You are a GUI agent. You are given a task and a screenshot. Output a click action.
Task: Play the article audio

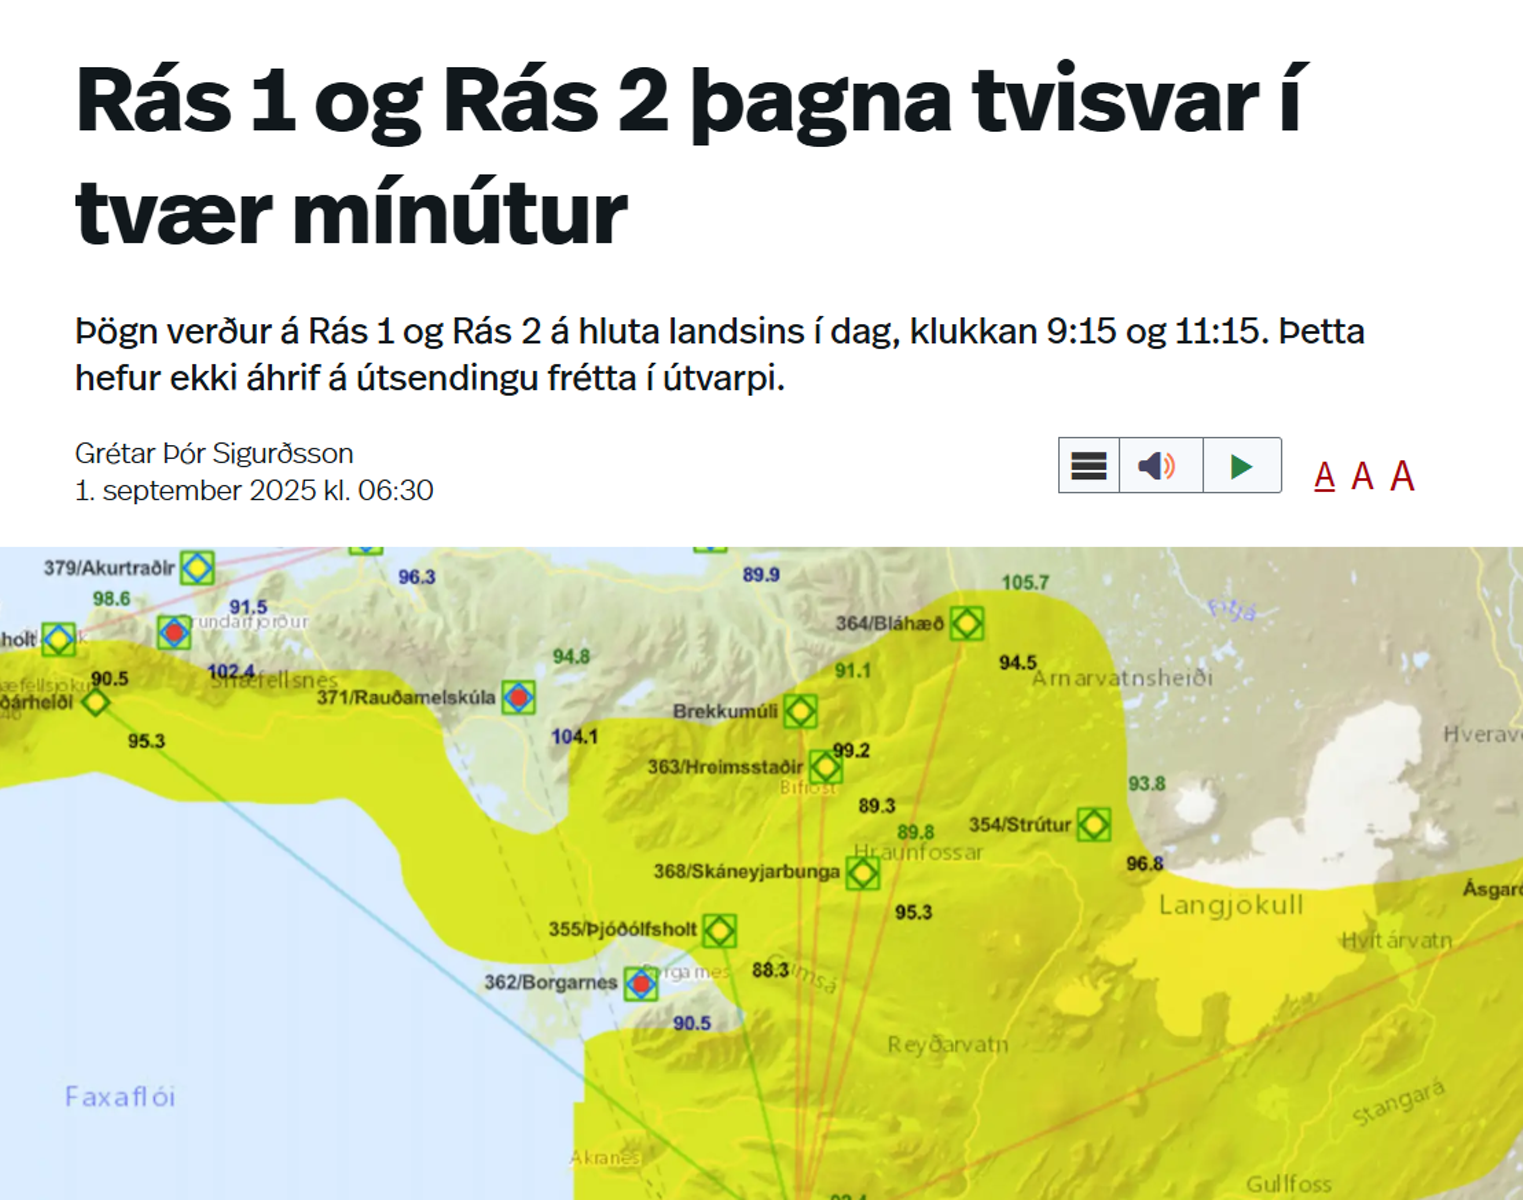click(x=1242, y=466)
